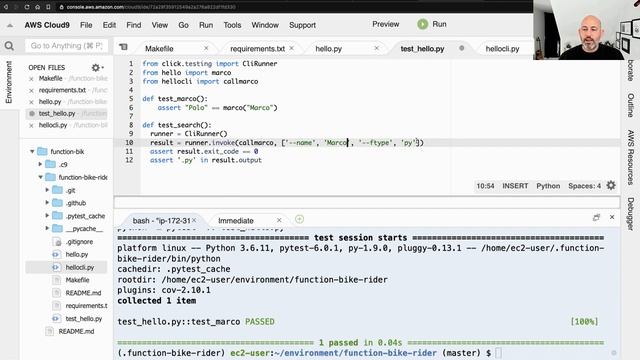
Task: Click the INSERT mode indicator in status bar
Action: [515, 186]
